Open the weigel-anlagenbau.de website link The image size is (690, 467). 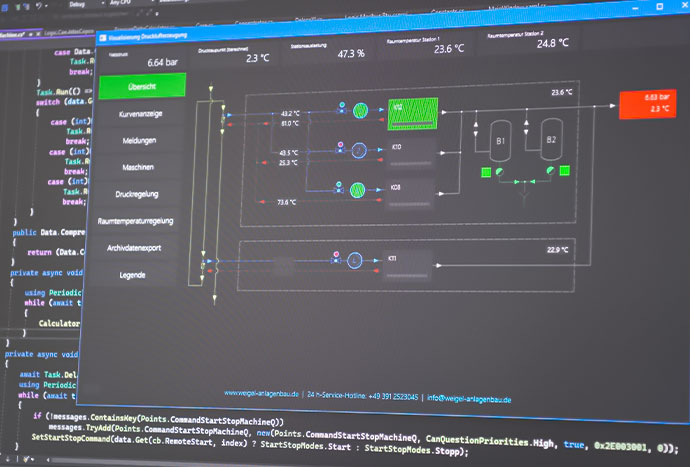click(262, 395)
